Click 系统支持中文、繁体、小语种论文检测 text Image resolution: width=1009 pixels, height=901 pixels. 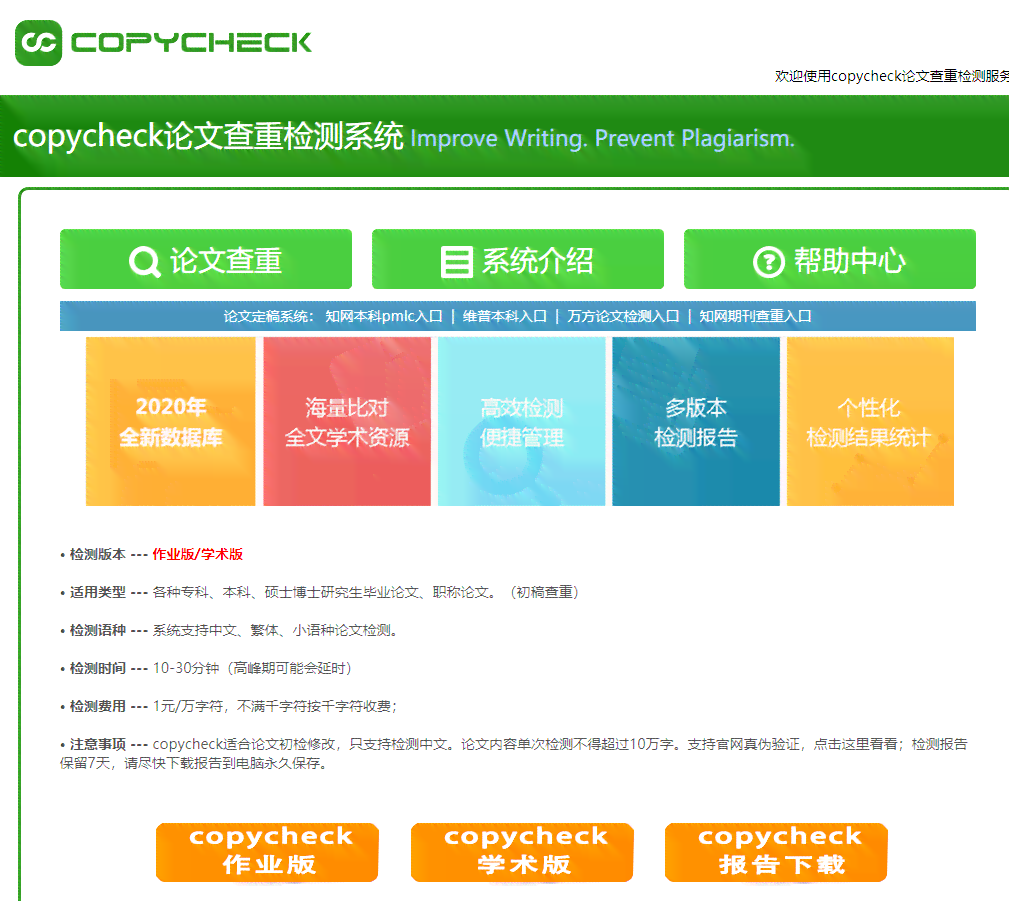point(275,630)
